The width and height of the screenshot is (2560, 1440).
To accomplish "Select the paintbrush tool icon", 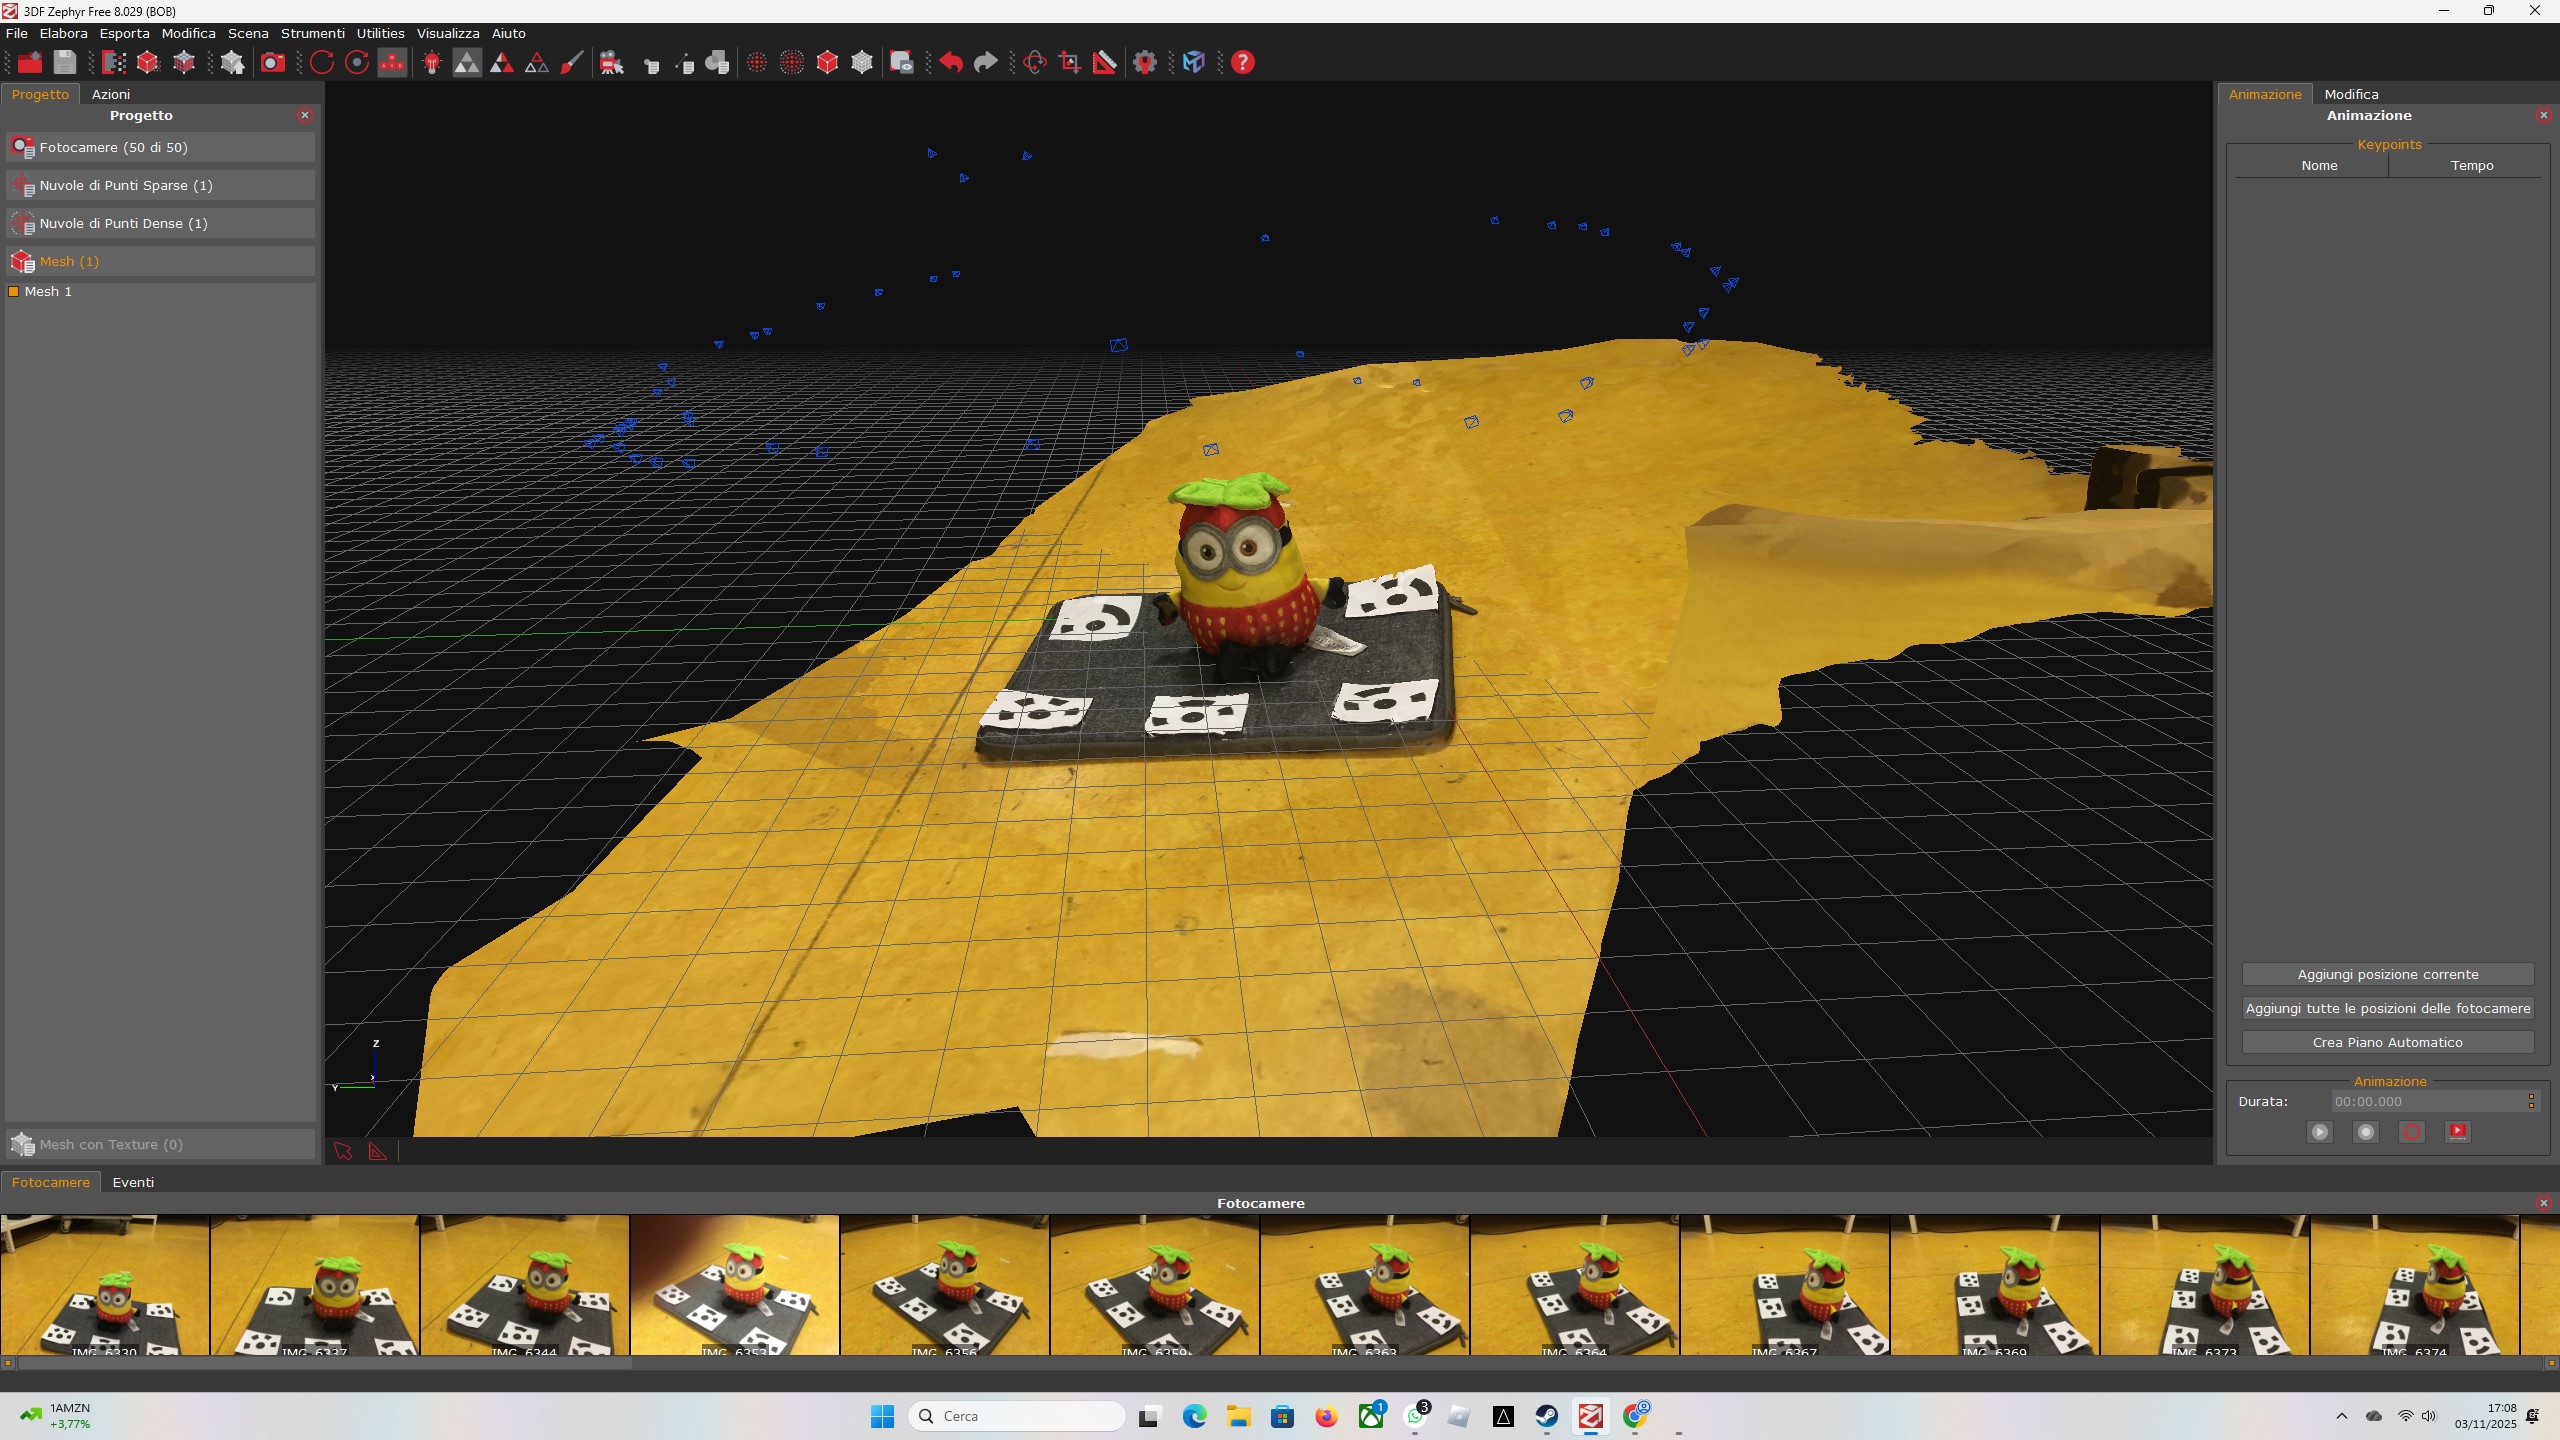I will pos(571,62).
